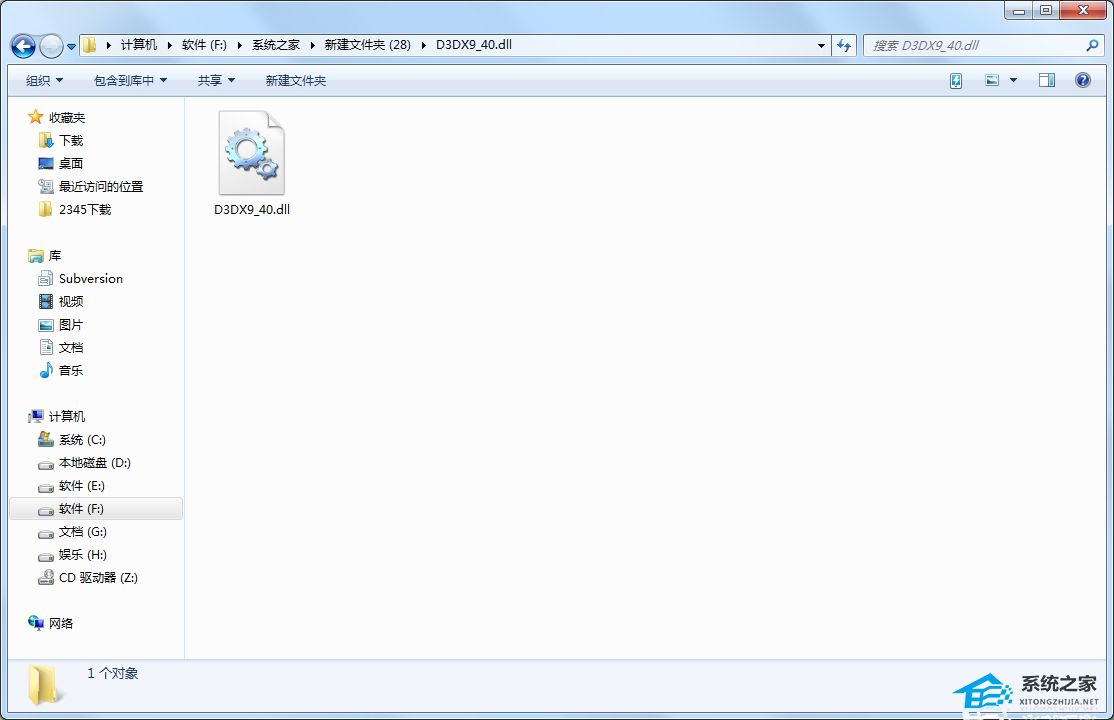
Task: Expand the address bar history dropdown
Action: click(x=821, y=46)
